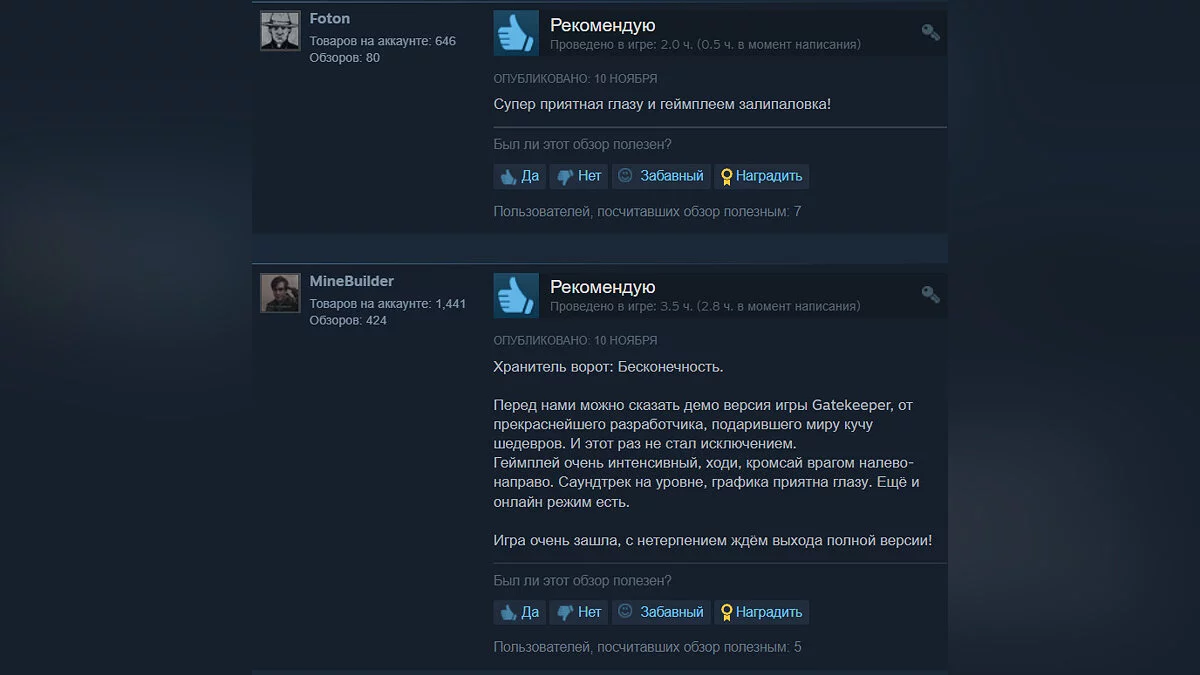Screen dimensions: 1200x675
Task: Vote Да on Foton's review
Action: [519, 176]
